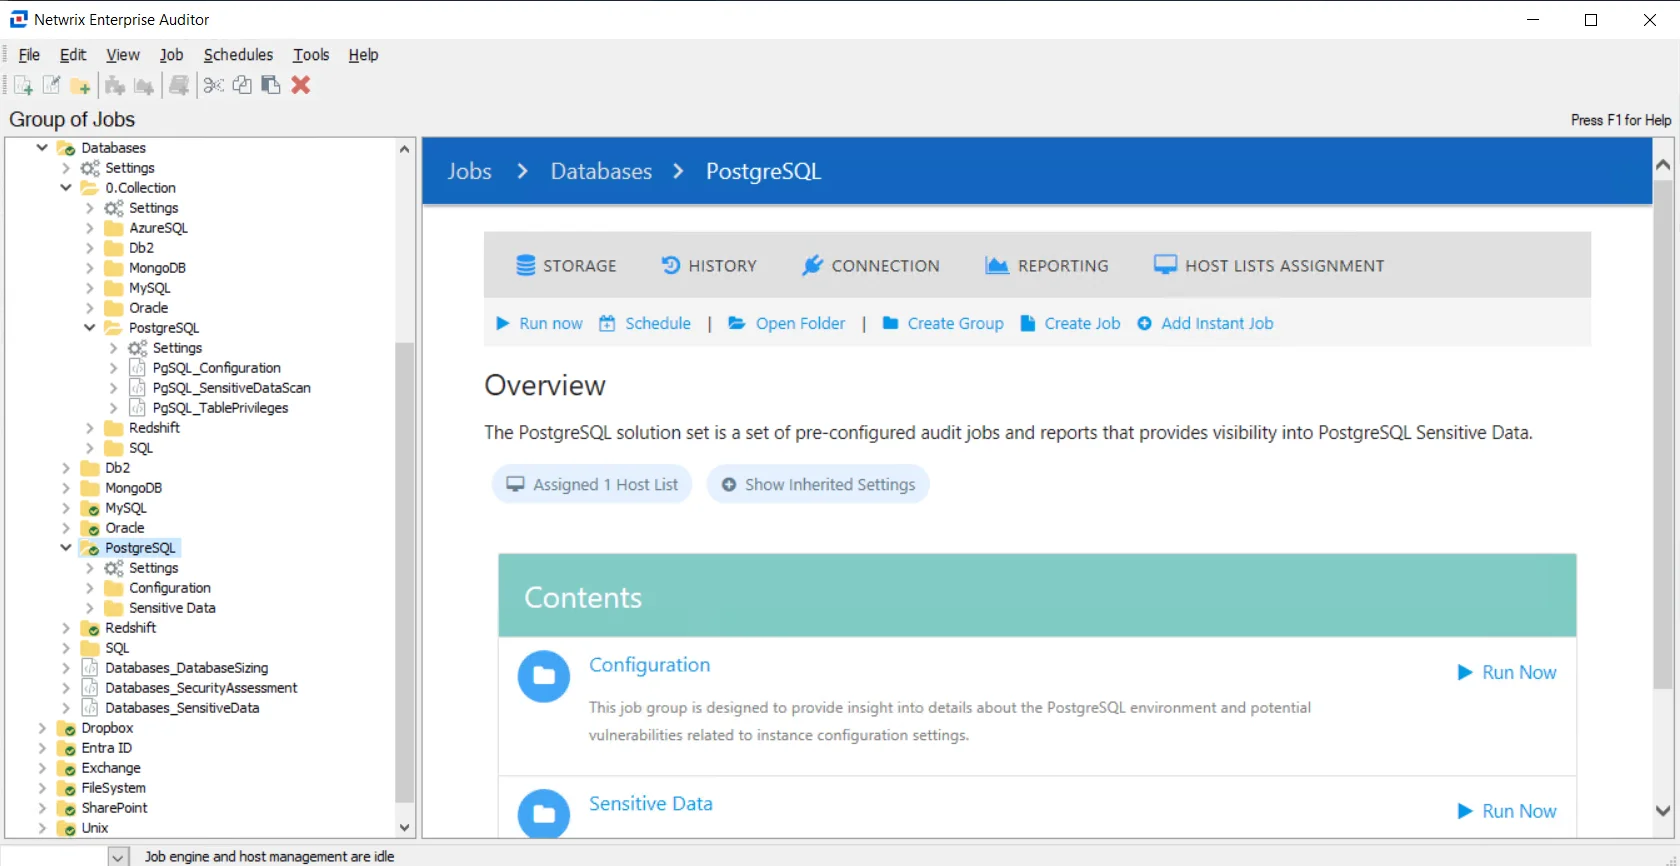This screenshot has width=1680, height=866.
Task: Expand the AzureSQL folder node
Action: [x=90, y=228]
